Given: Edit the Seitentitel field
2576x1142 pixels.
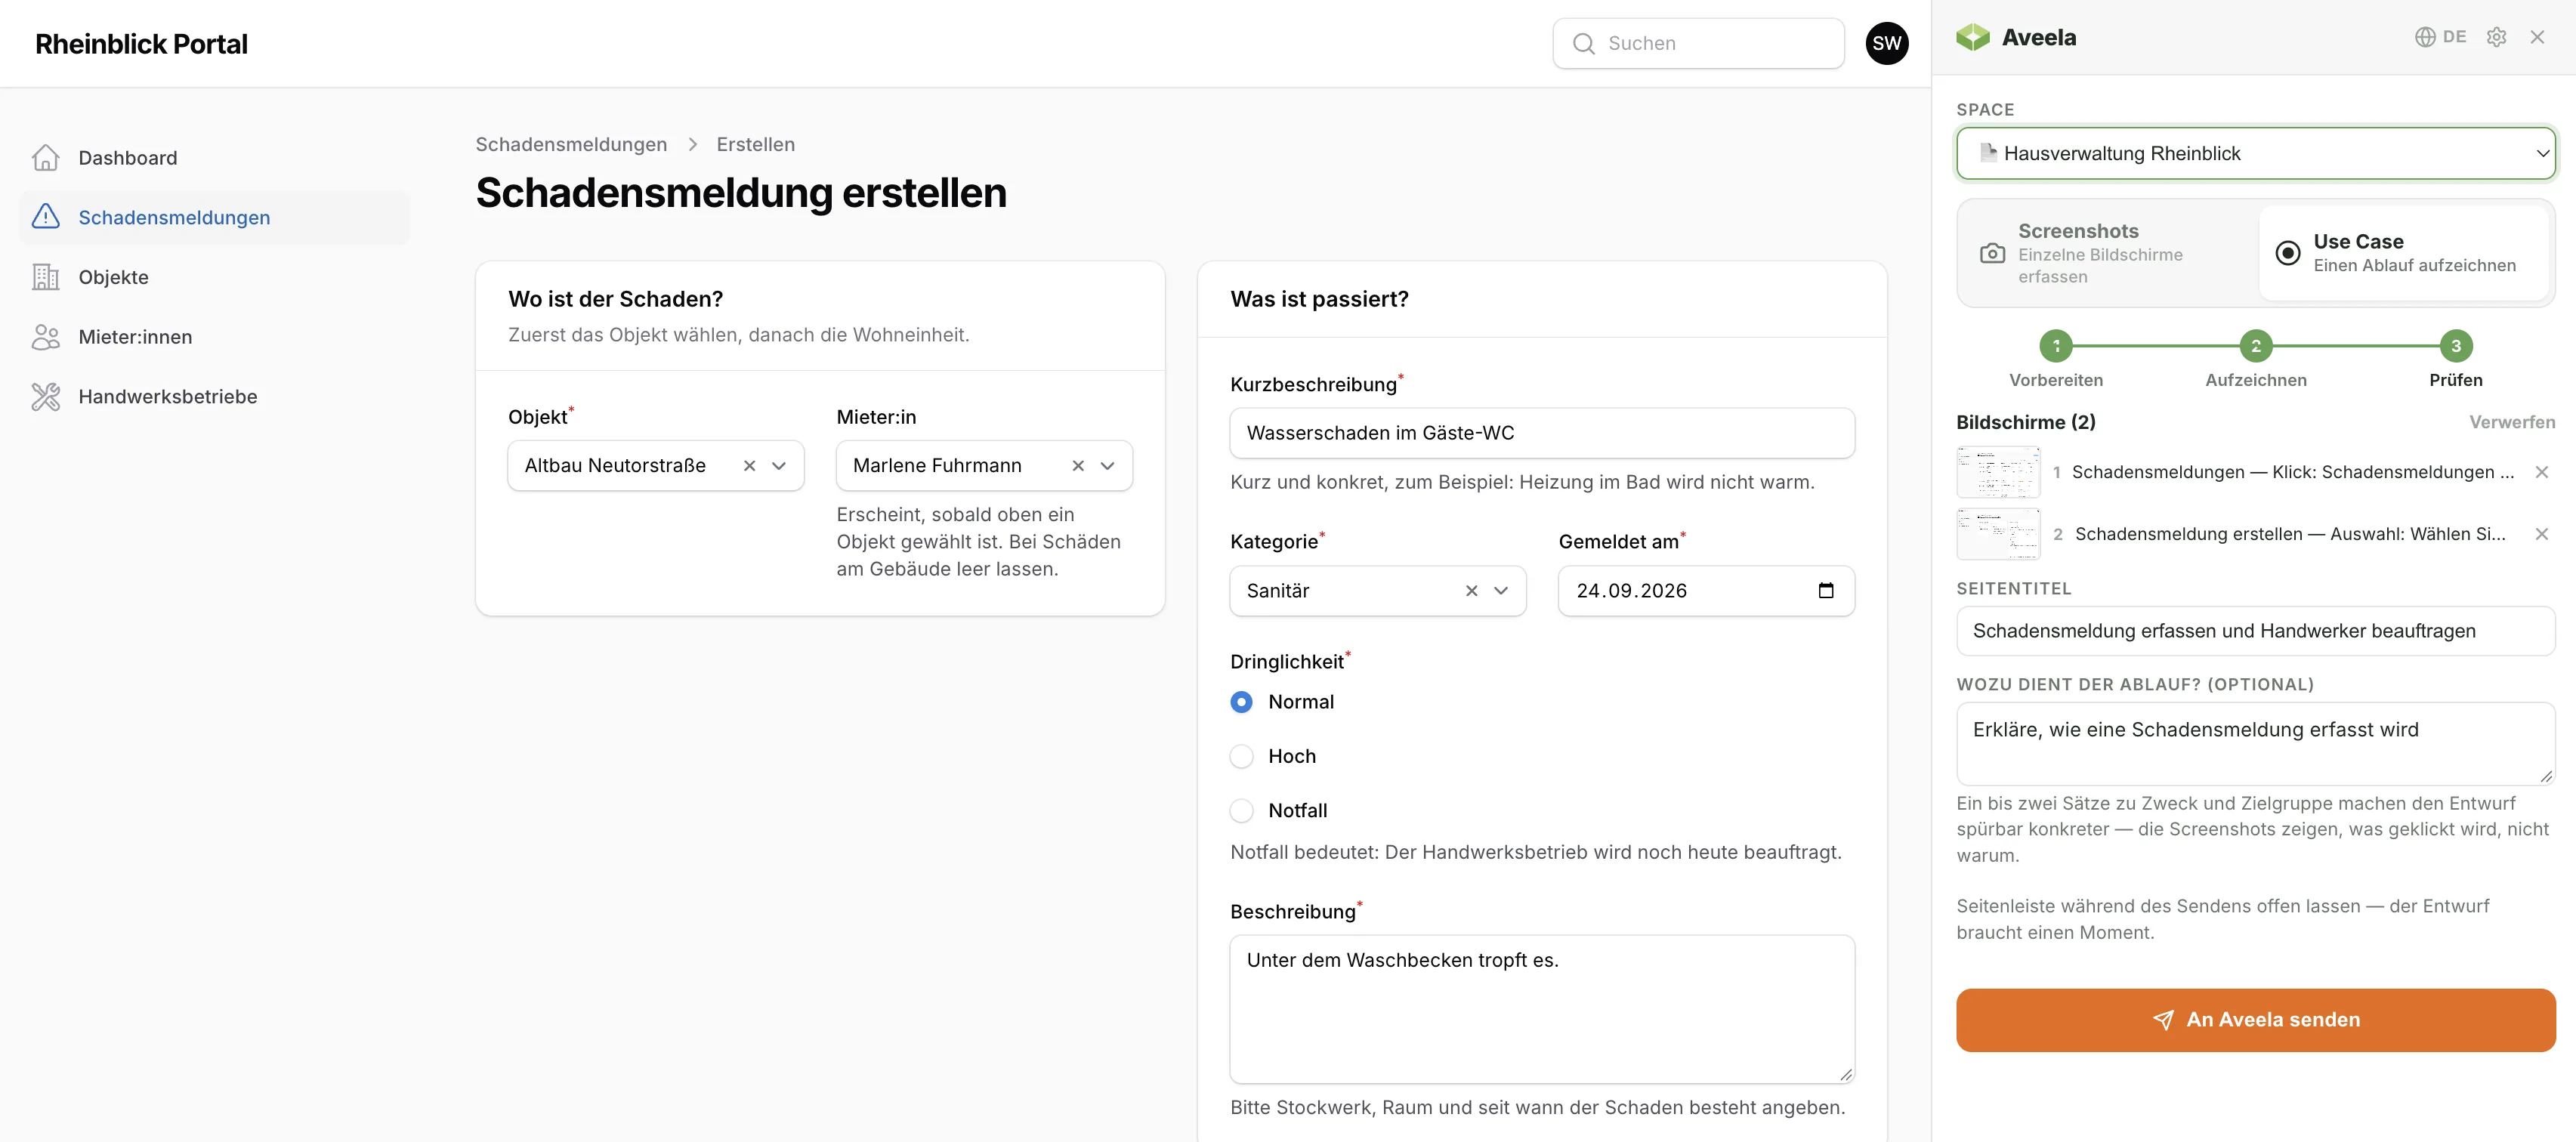Looking at the screenshot, I should click(2255, 631).
